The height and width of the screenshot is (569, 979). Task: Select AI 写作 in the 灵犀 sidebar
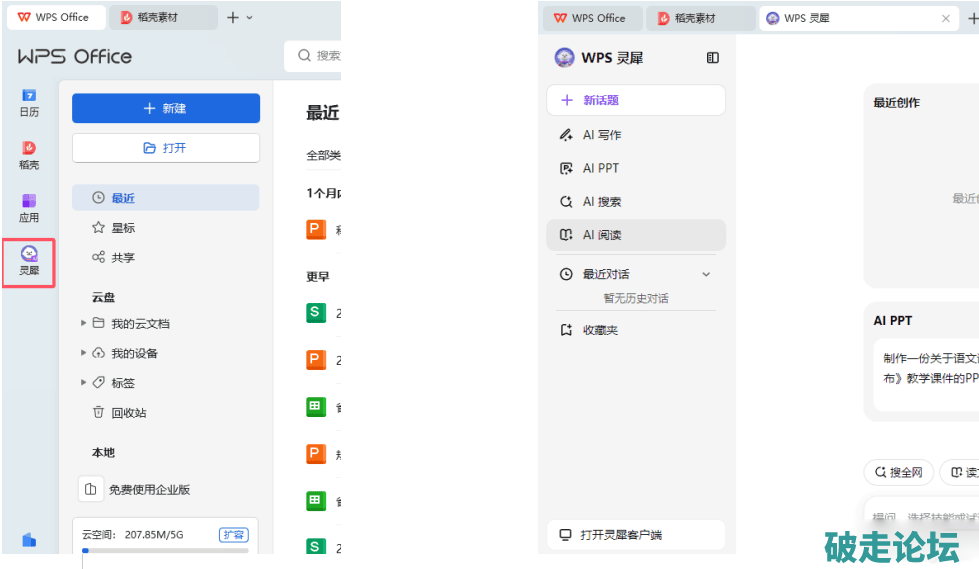pyautogui.click(x=601, y=135)
